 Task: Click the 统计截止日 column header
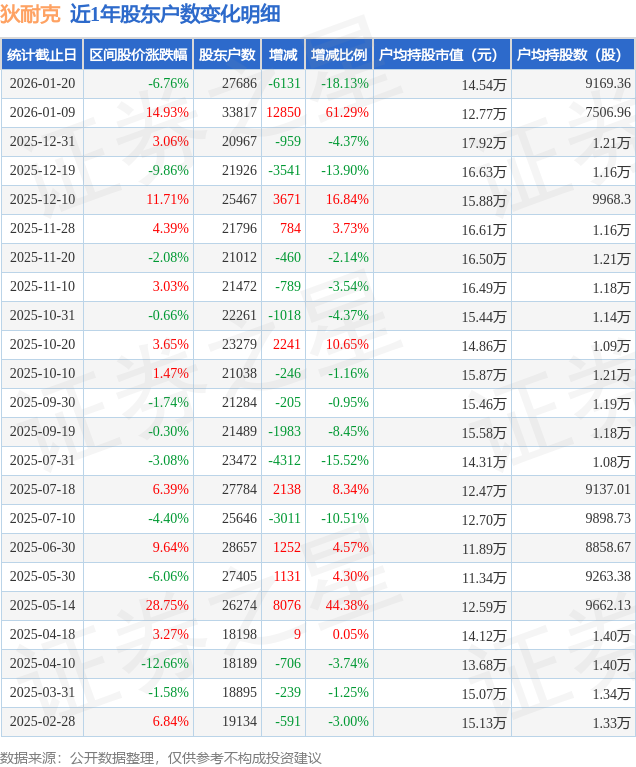[x=42, y=55]
